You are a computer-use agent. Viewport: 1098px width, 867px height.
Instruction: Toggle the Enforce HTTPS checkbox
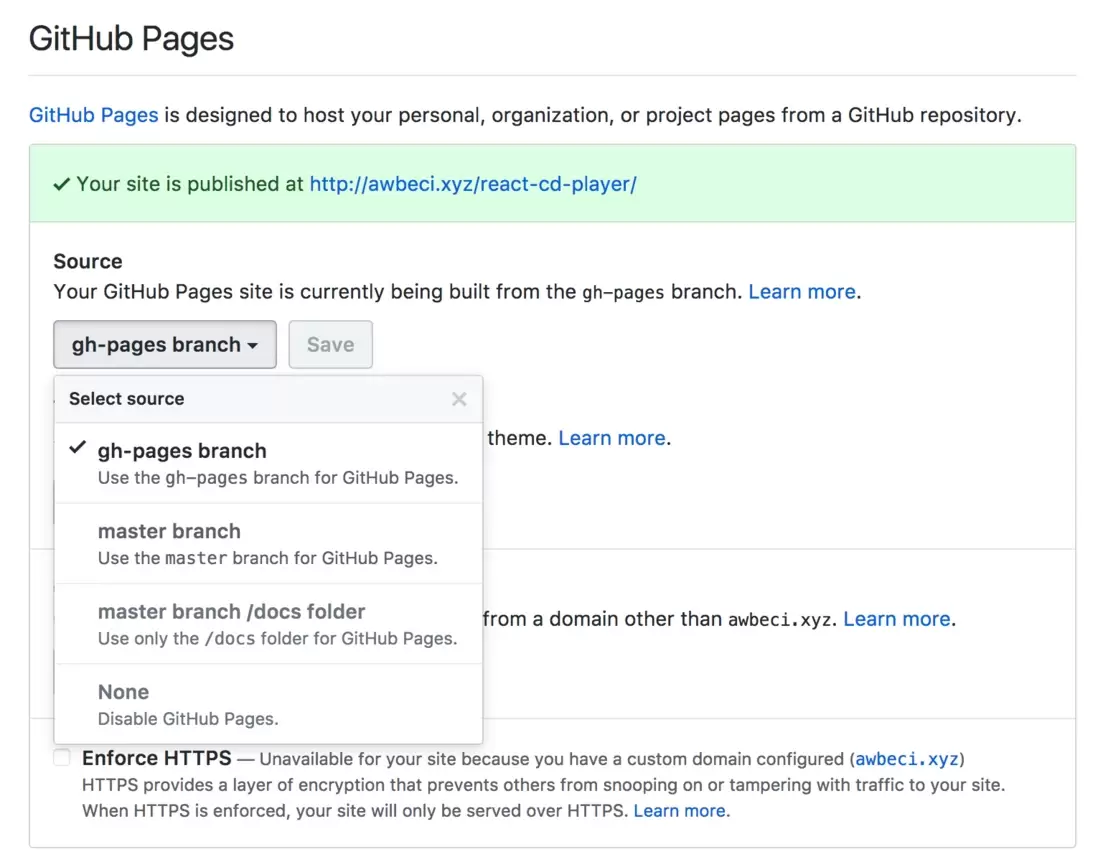[62, 758]
